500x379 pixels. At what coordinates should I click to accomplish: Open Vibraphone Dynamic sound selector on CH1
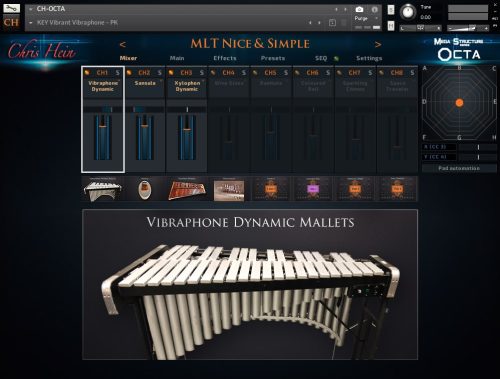[x=103, y=86]
